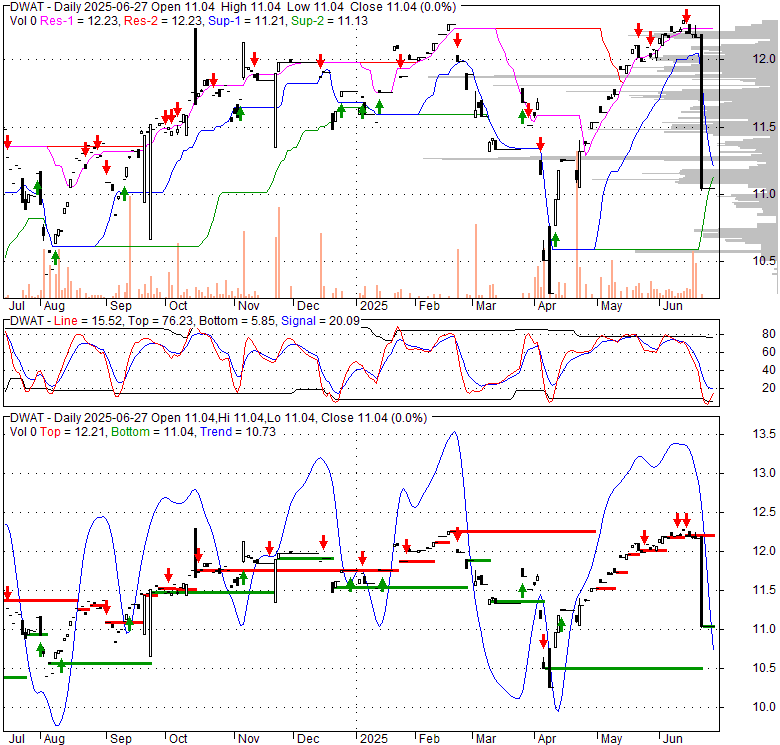Click the oscillator Signal = 20.09 label
Screen dimensions: 780x745
pos(320,321)
